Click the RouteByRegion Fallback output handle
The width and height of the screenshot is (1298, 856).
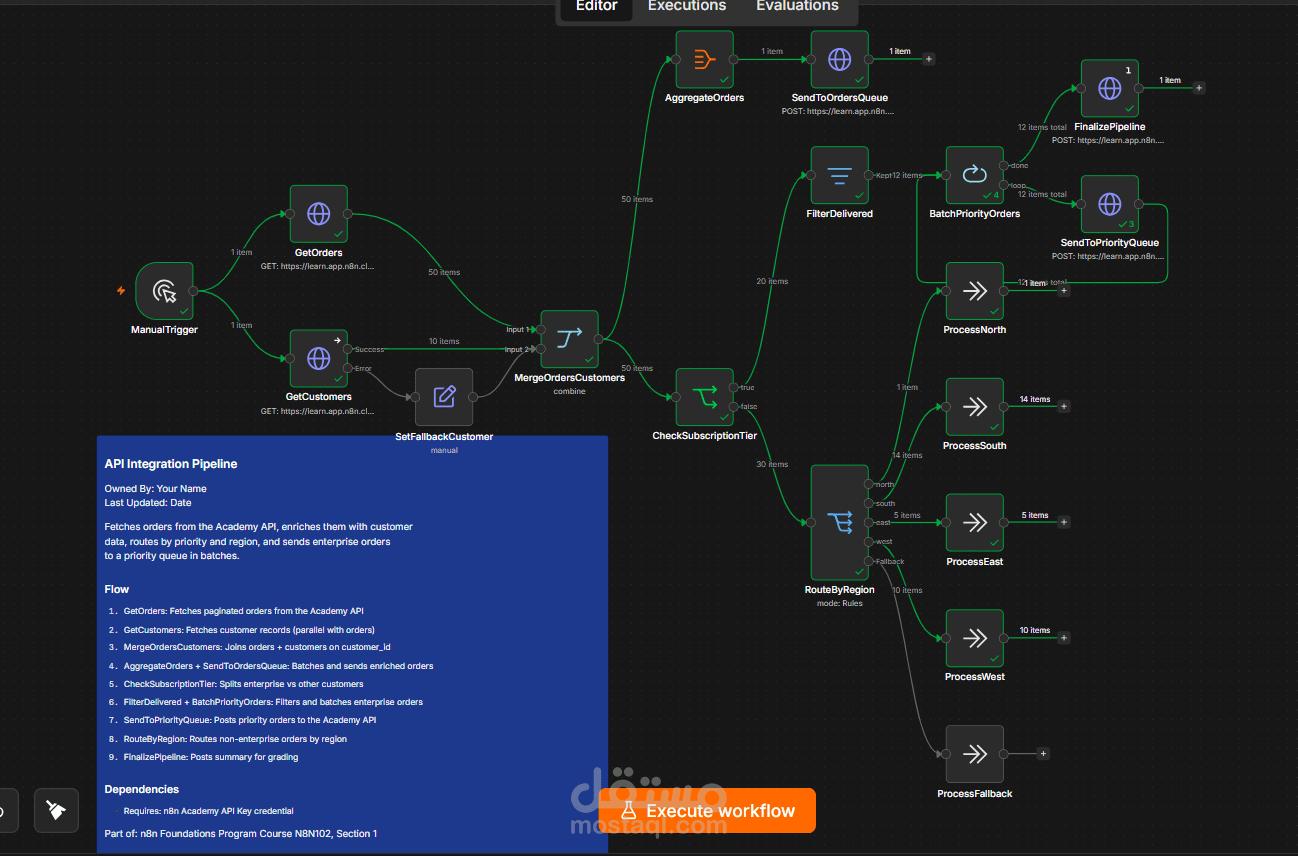868,561
